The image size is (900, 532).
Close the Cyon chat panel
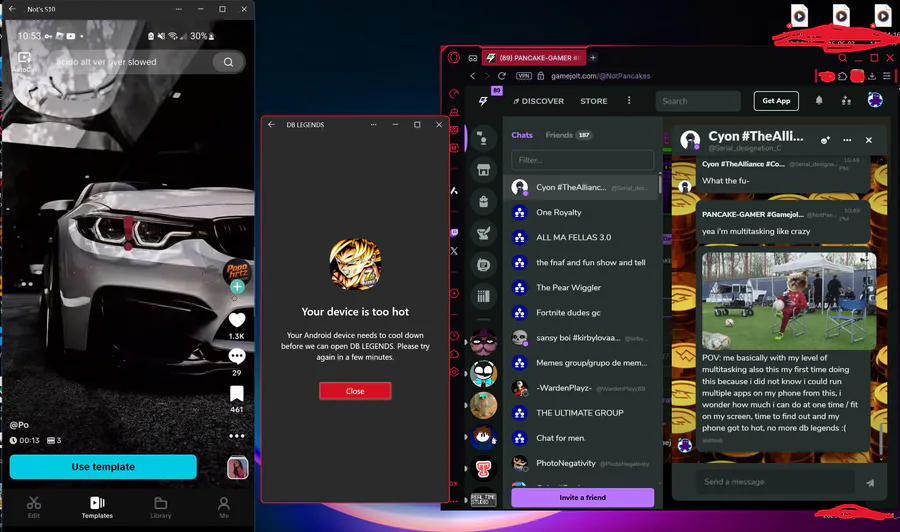tap(868, 140)
